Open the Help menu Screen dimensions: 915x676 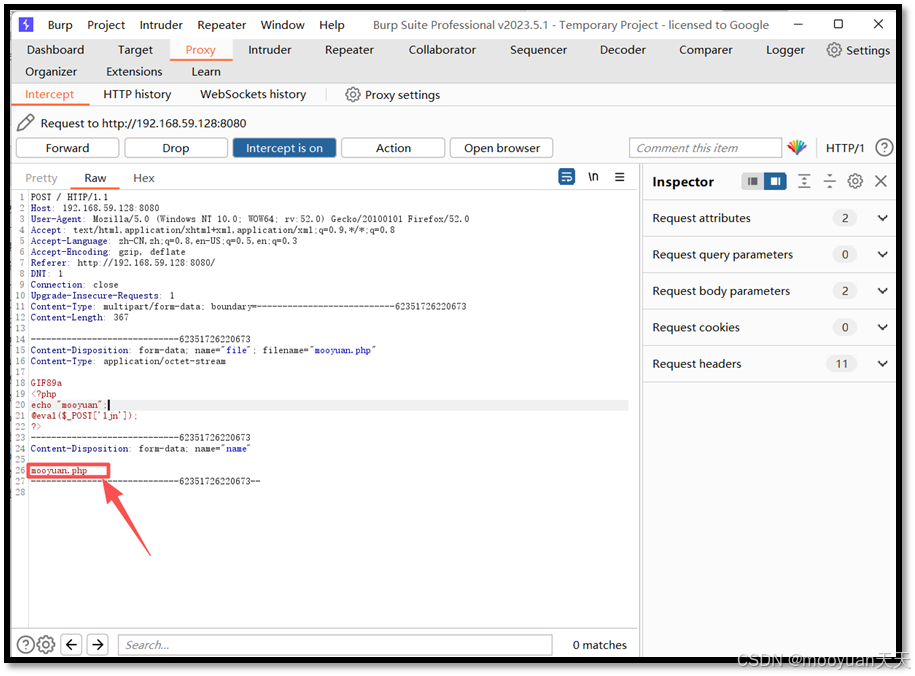[331, 25]
